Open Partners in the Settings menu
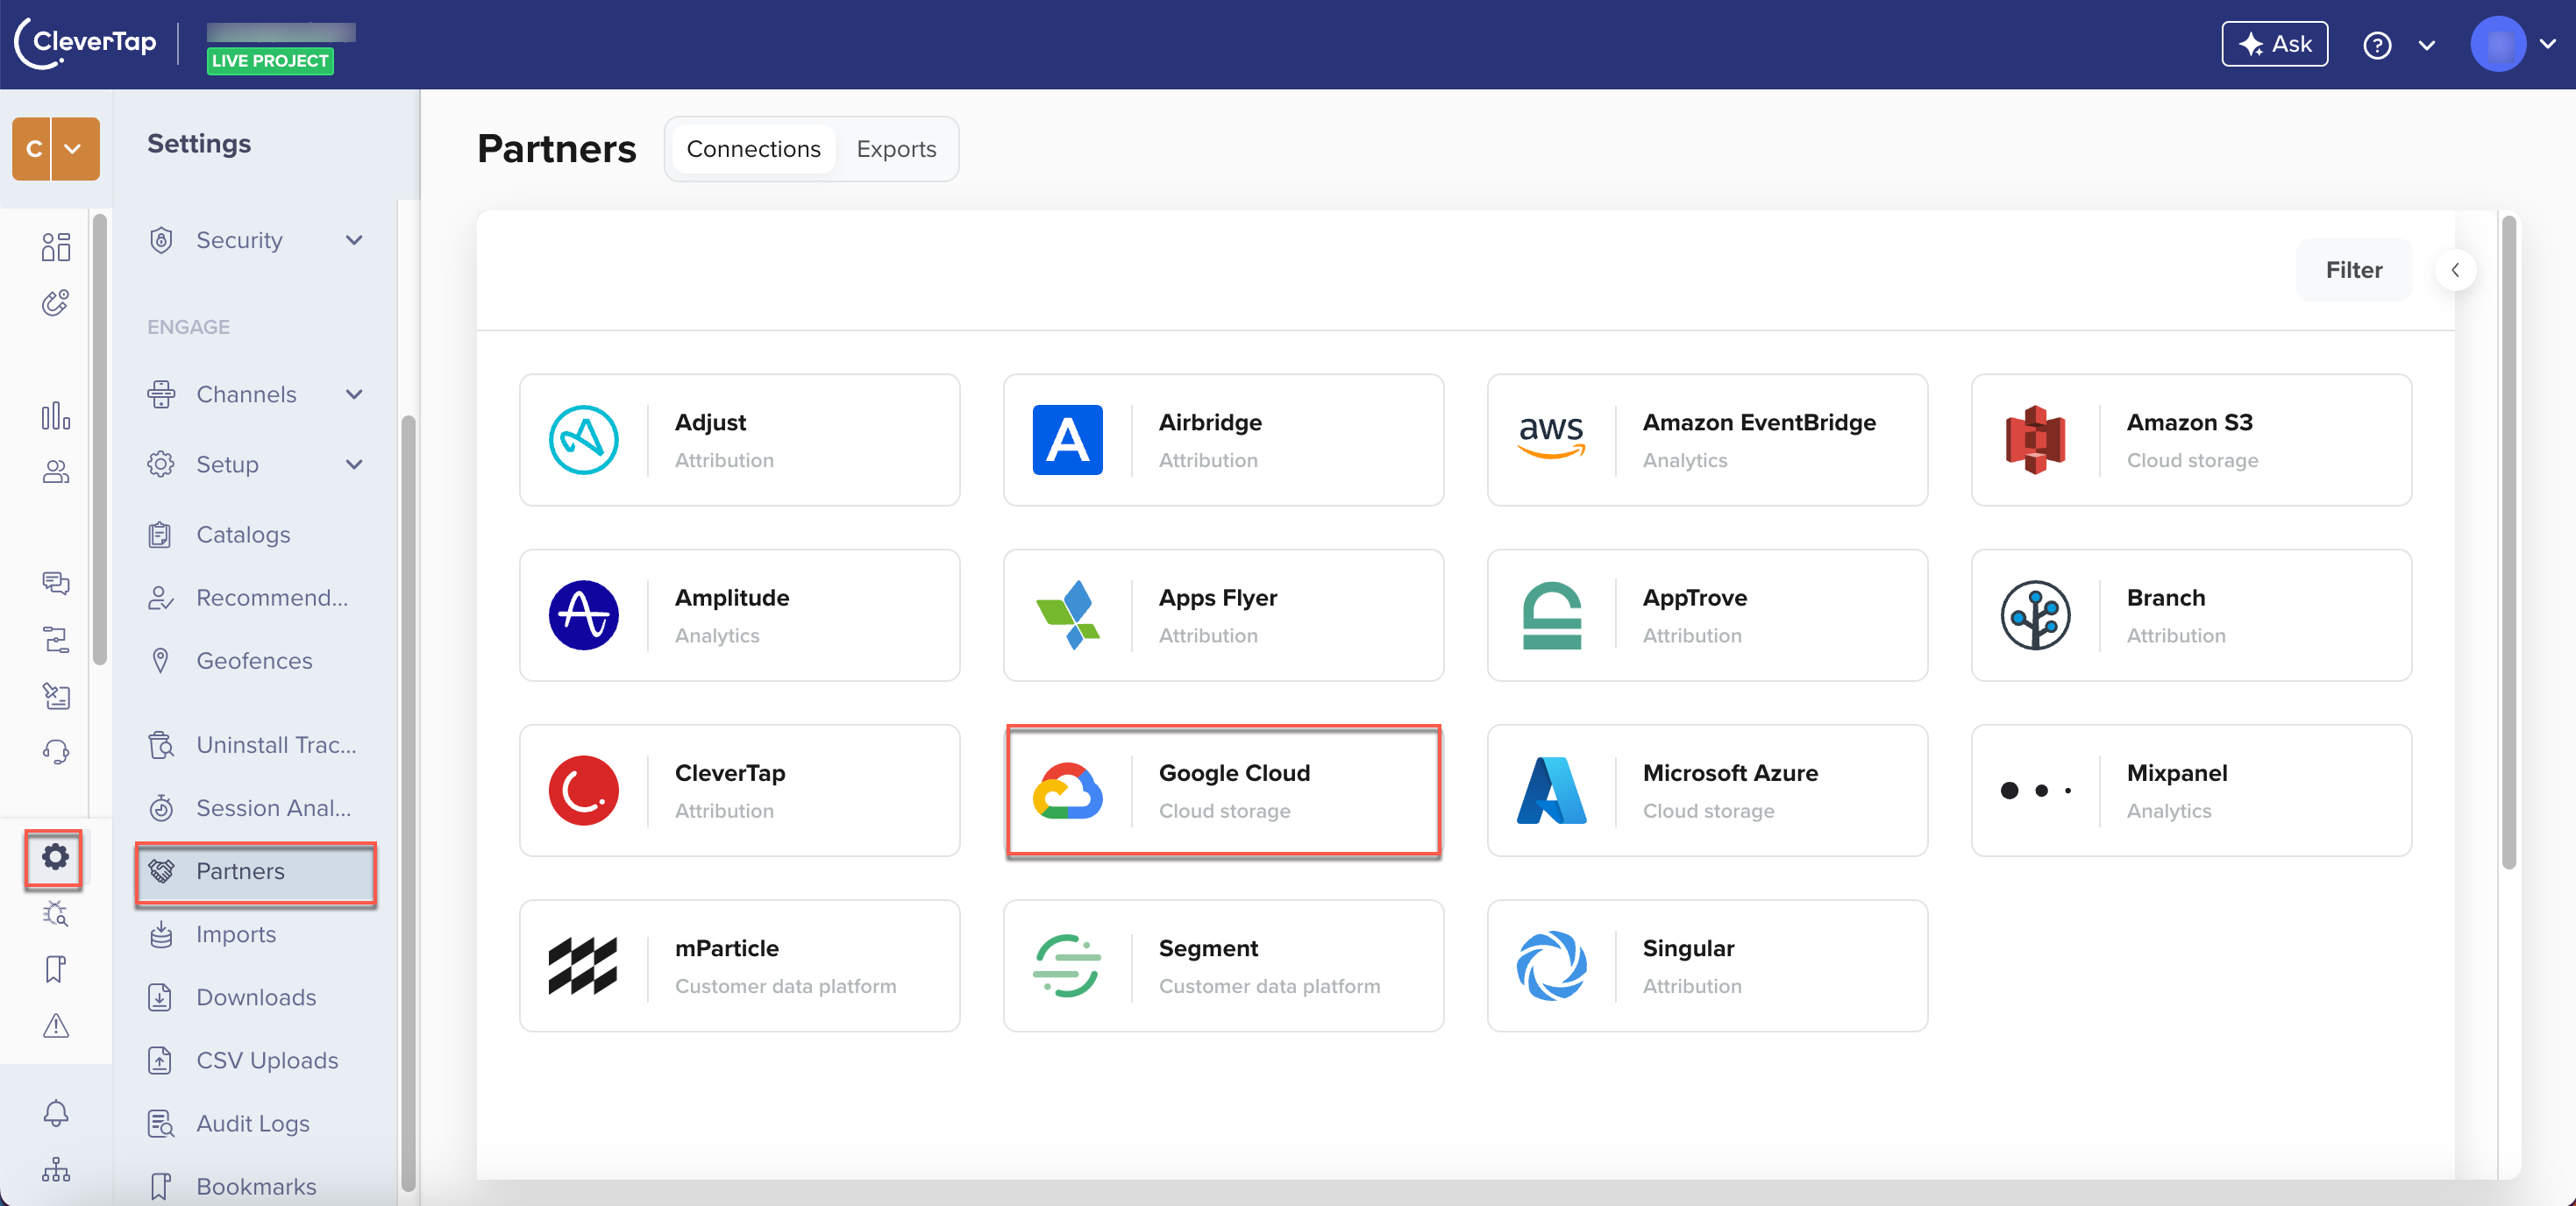This screenshot has height=1206, width=2576. pyautogui.click(x=256, y=871)
